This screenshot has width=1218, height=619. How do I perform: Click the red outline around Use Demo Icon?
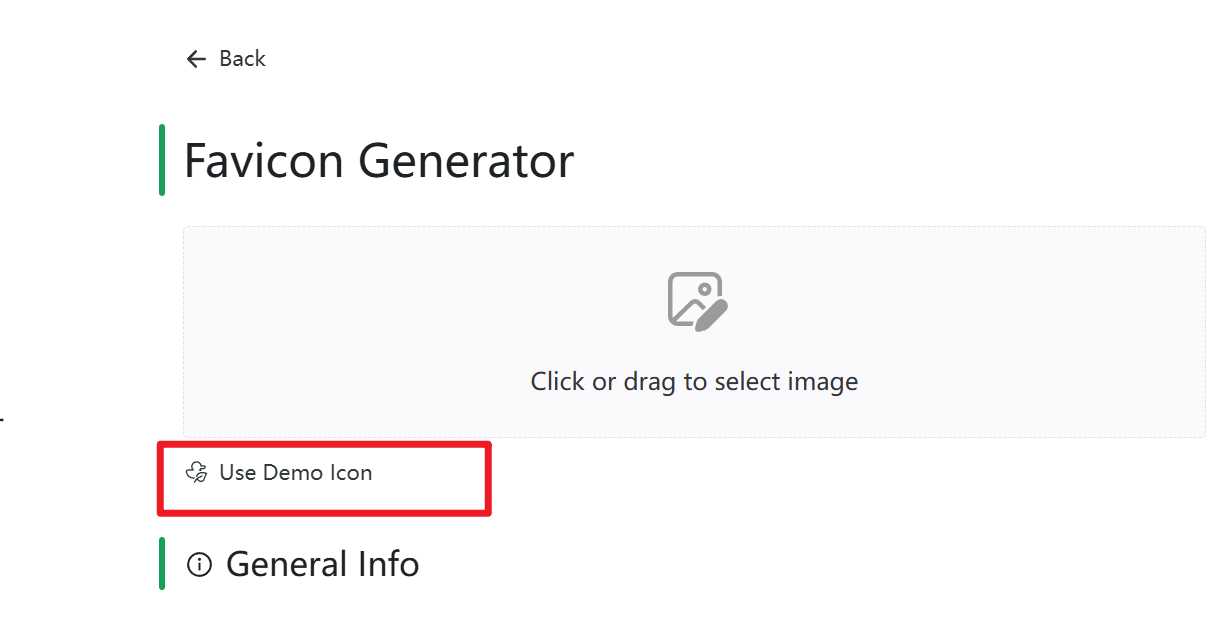[x=488, y=480]
